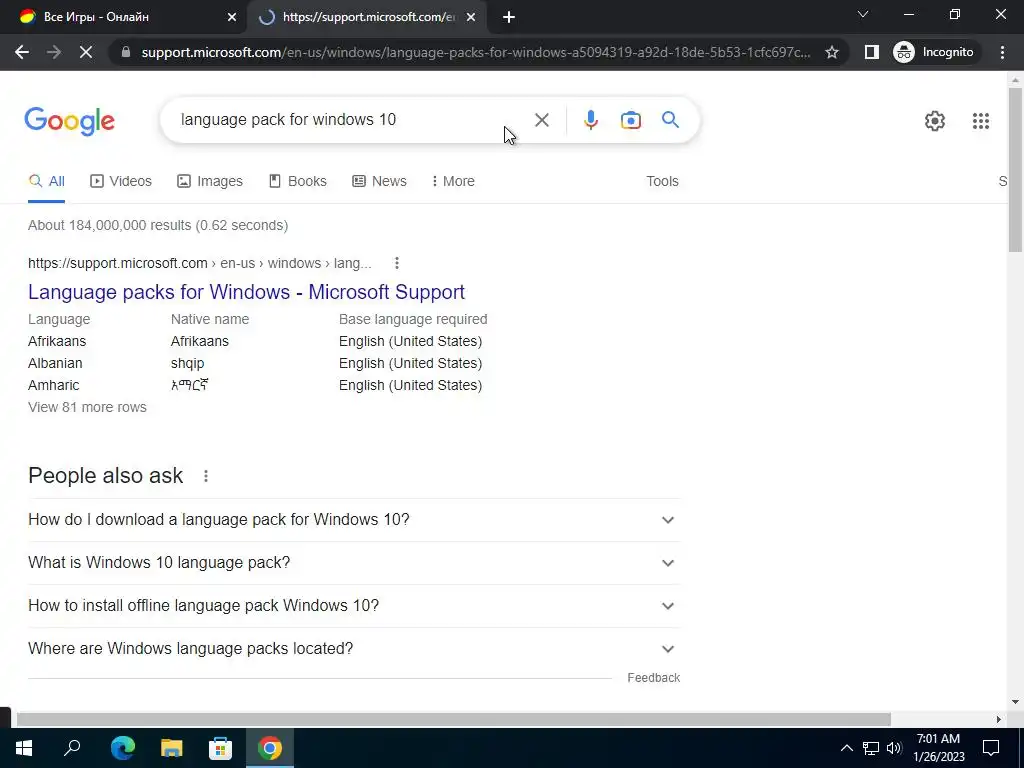
Task: Open People also ask three-dot options
Action: coord(206,476)
